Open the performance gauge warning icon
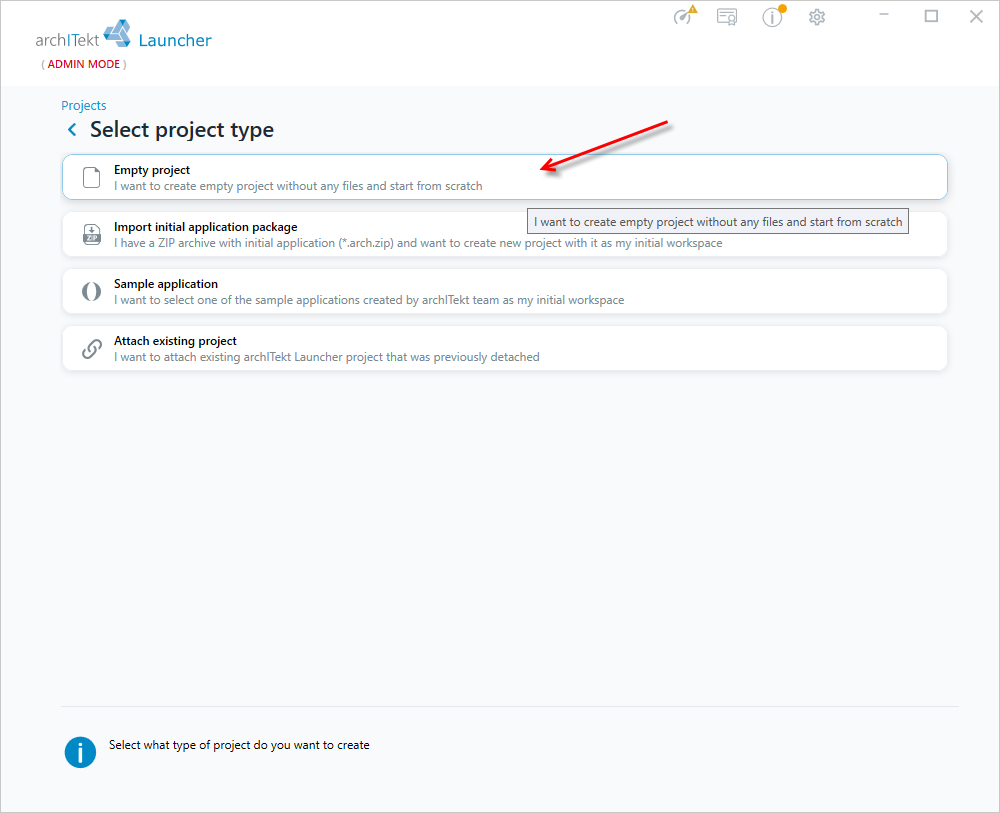This screenshot has height=813, width=1000. pos(685,15)
